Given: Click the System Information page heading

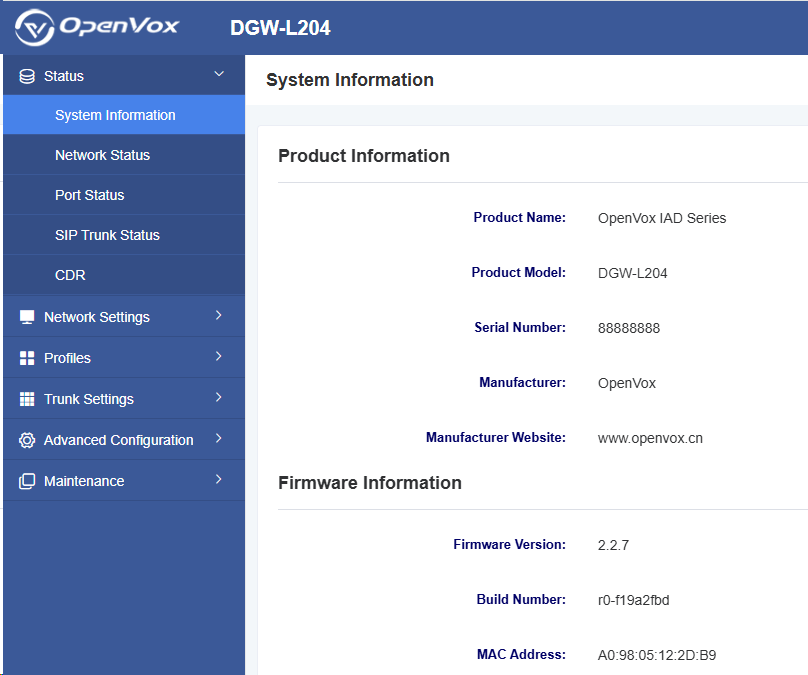Looking at the screenshot, I should tap(350, 80).
